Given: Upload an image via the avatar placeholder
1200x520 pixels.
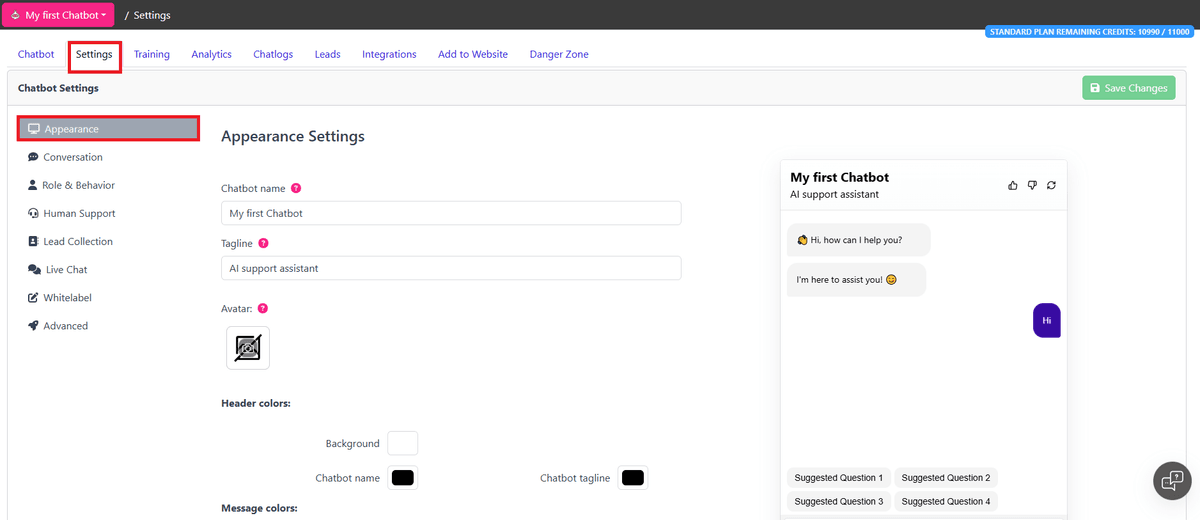Looking at the screenshot, I should point(247,348).
